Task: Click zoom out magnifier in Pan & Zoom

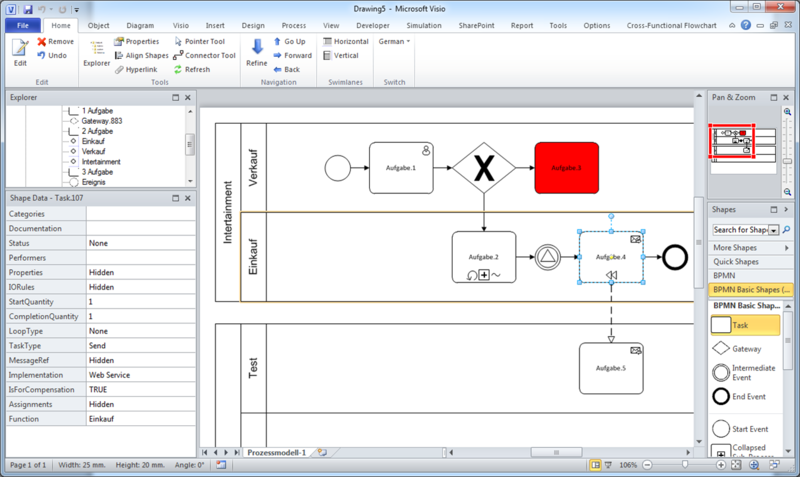Action: pyautogui.click(x=787, y=192)
